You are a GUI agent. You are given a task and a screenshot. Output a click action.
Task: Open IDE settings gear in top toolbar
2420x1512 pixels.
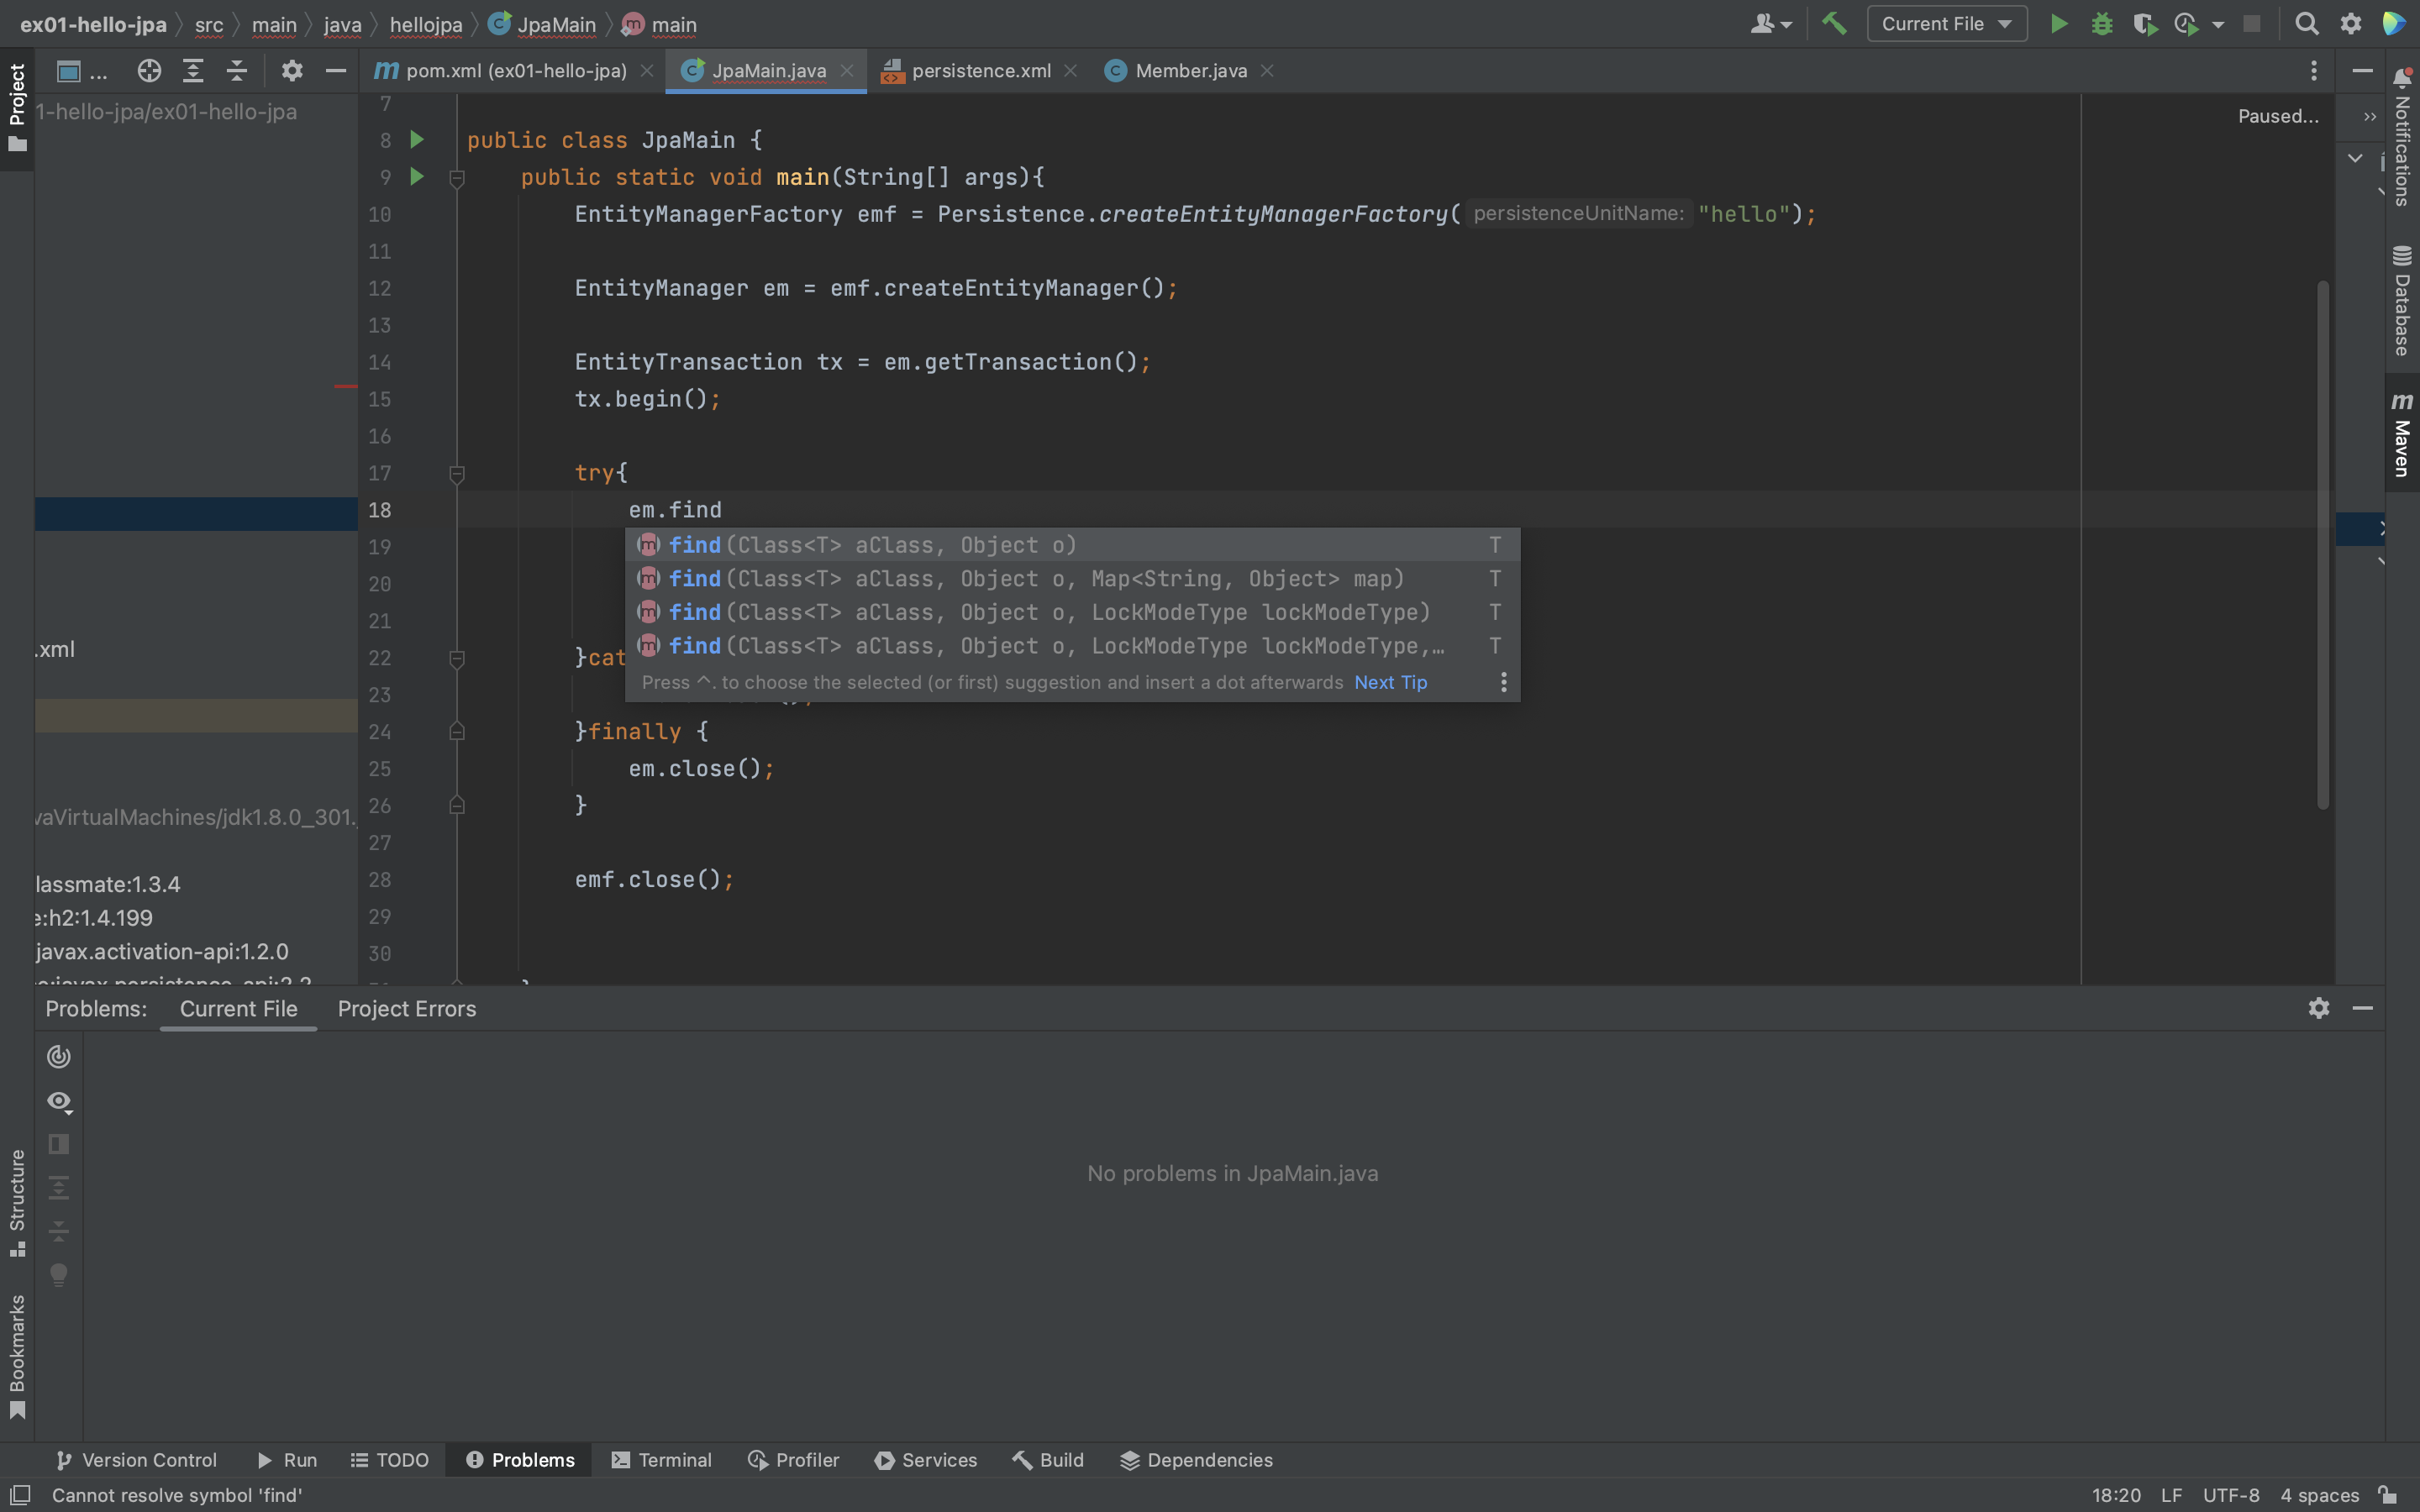pos(2351,24)
